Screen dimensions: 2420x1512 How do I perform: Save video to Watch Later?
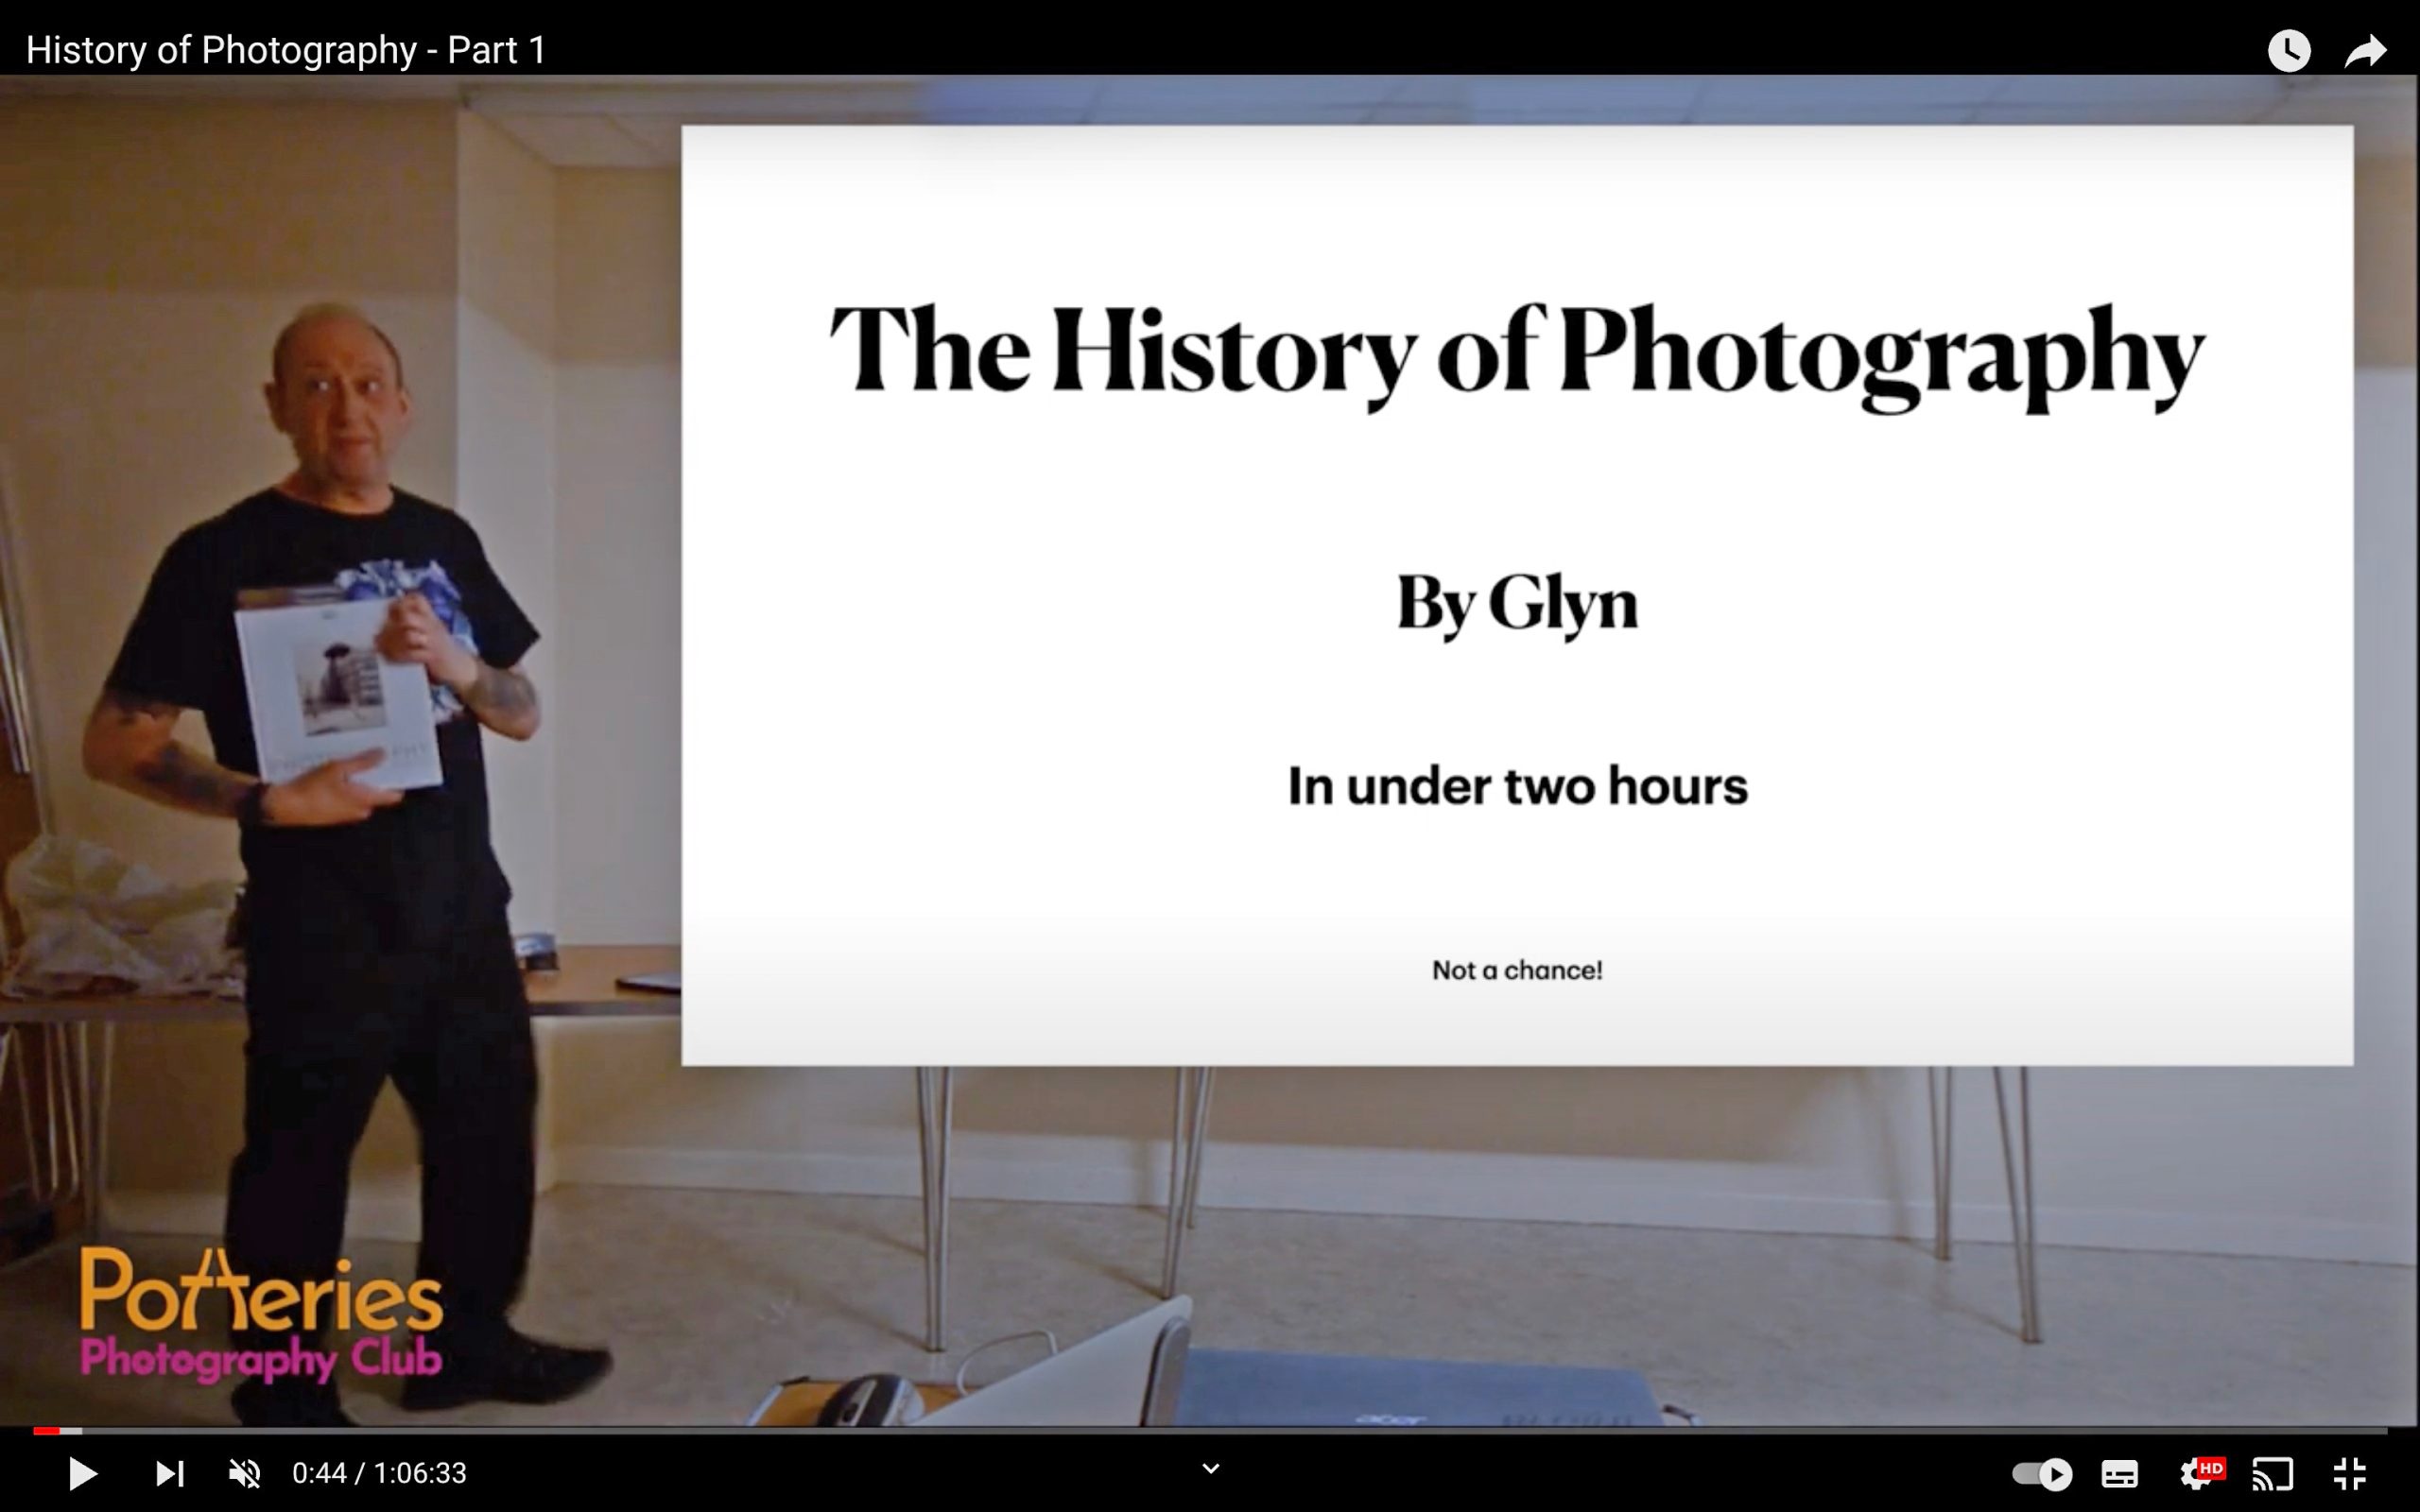pos(2288,50)
